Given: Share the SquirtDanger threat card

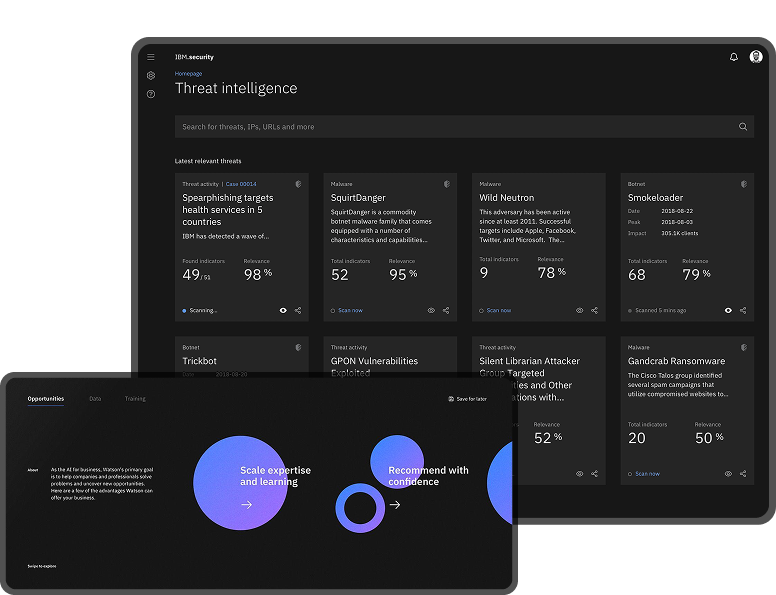Looking at the screenshot, I should pos(446,310).
